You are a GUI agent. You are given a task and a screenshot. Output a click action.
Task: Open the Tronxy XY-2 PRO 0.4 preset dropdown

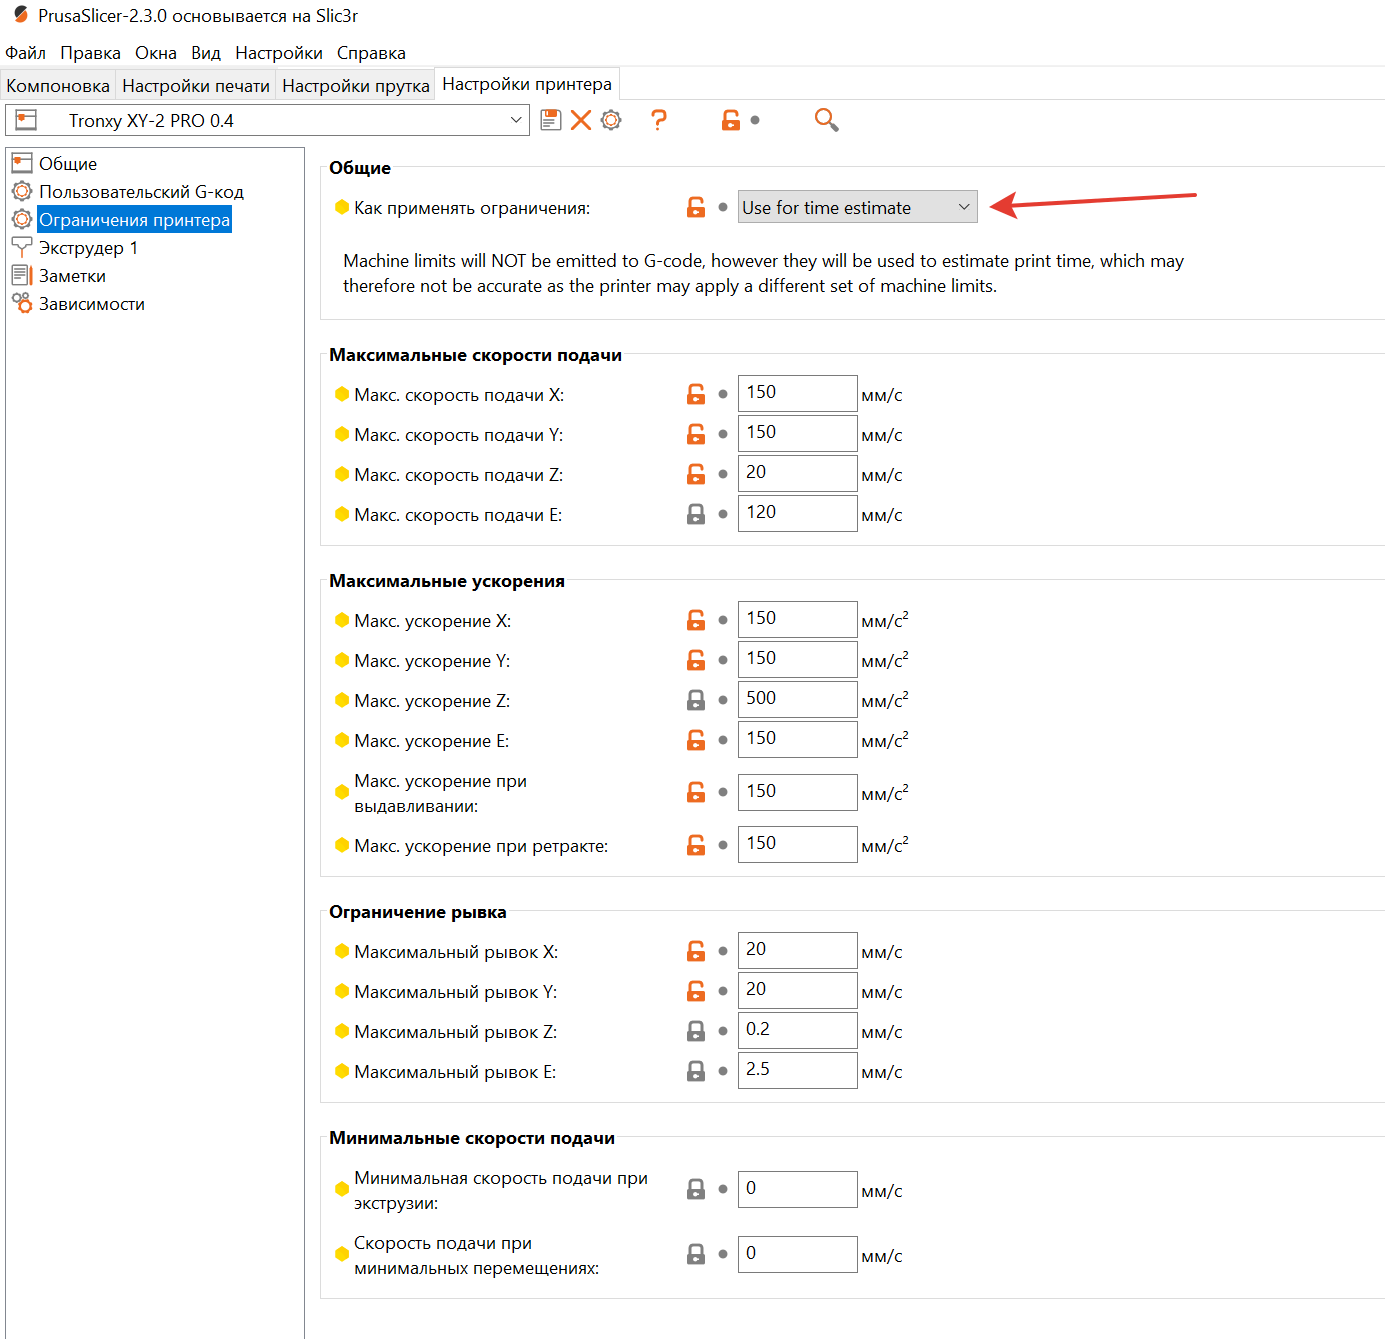(267, 120)
